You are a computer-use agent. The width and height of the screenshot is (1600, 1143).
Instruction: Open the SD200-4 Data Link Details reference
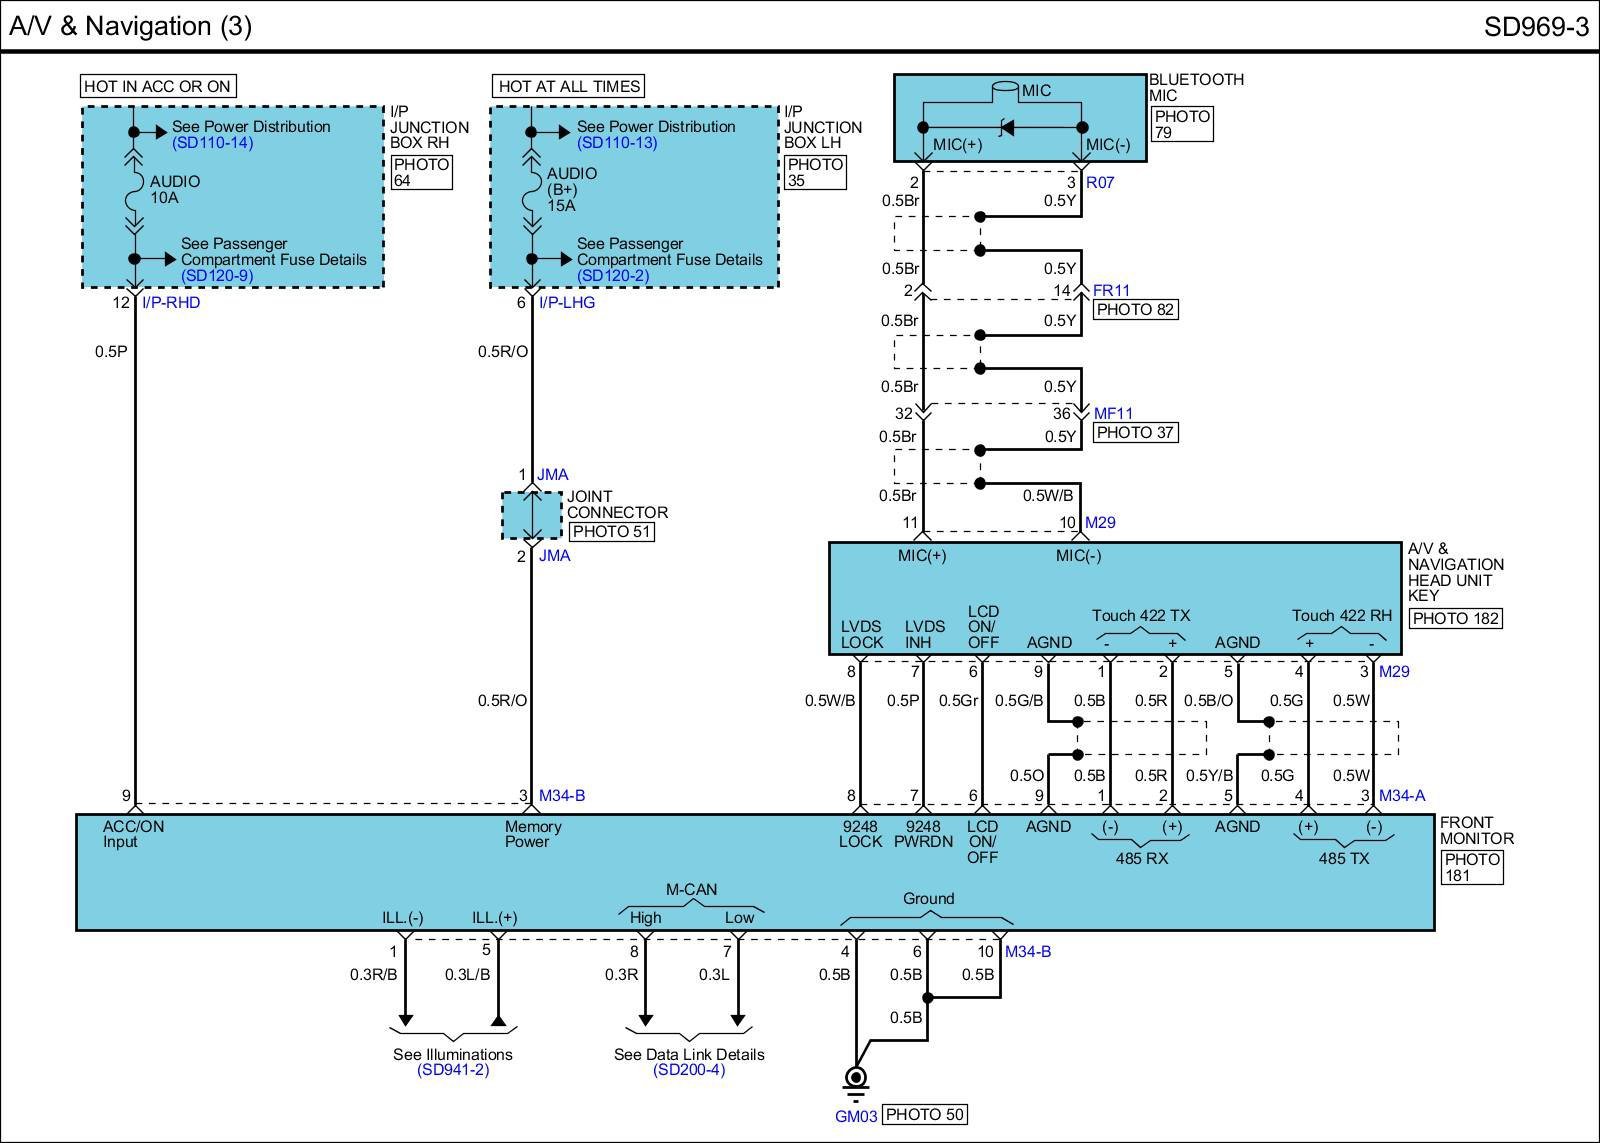tap(689, 1070)
